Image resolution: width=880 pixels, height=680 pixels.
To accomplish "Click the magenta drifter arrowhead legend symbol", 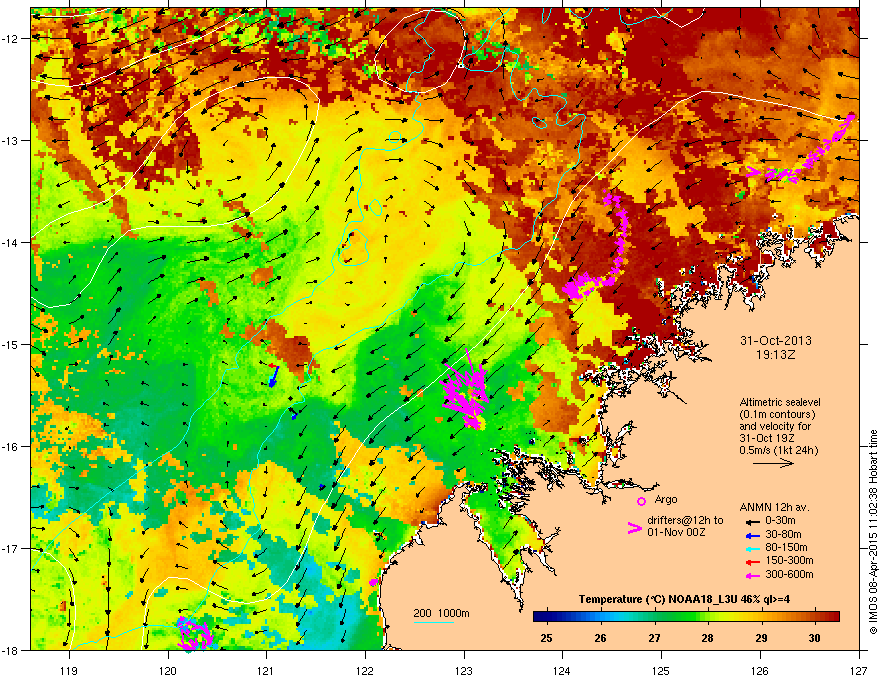I will tap(635, 527).
